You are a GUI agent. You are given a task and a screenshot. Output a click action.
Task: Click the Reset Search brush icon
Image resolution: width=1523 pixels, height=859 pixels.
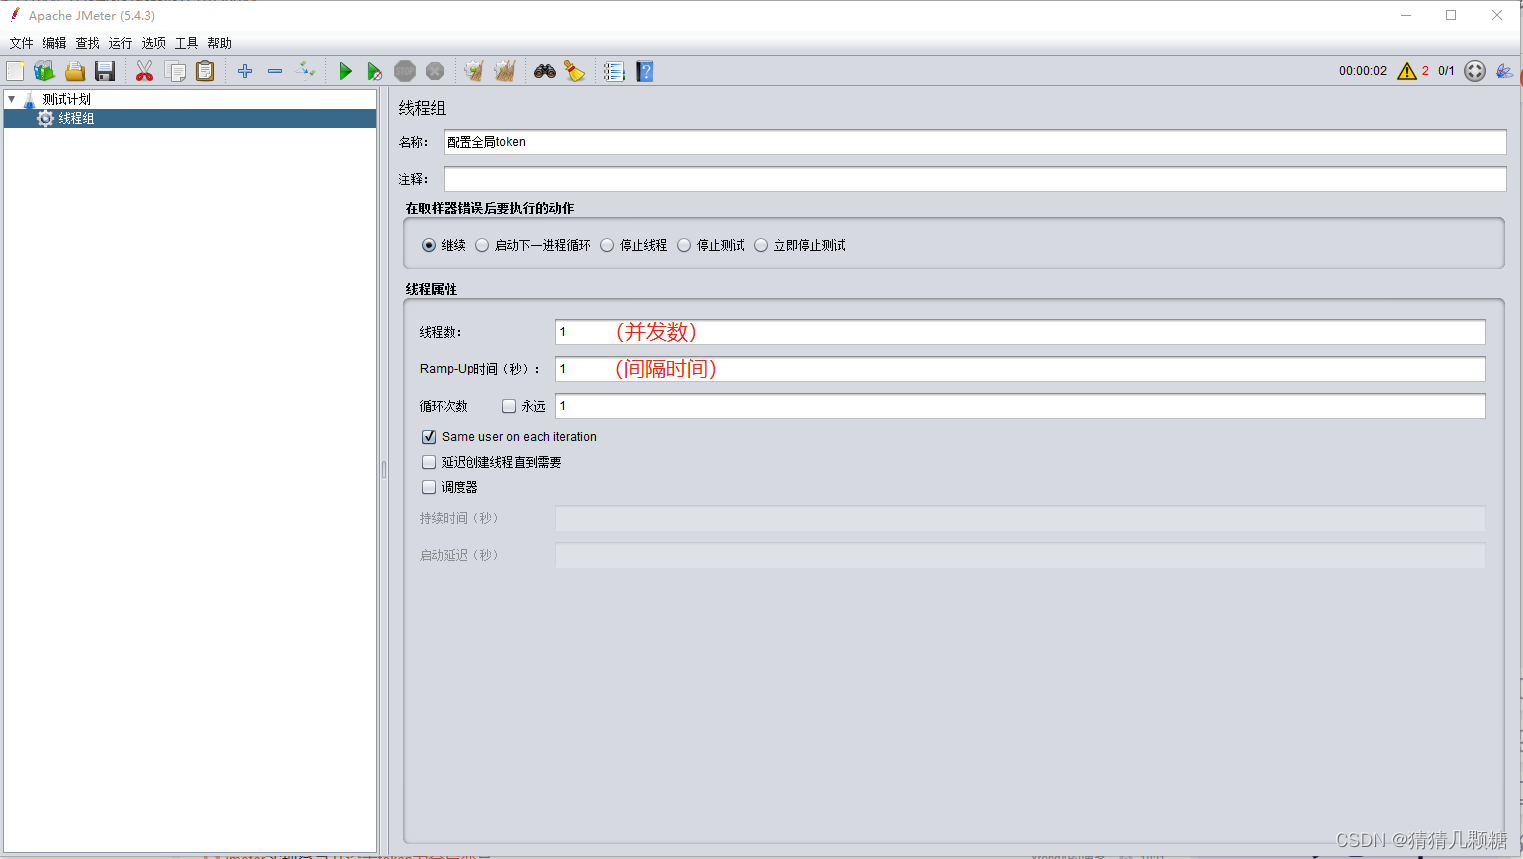point(574,71)
